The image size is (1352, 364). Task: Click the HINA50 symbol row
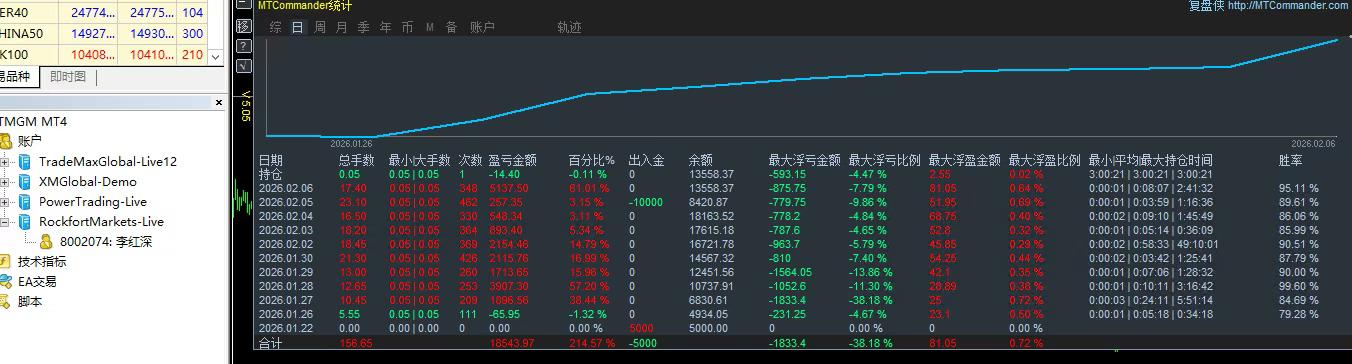point(104,33)
